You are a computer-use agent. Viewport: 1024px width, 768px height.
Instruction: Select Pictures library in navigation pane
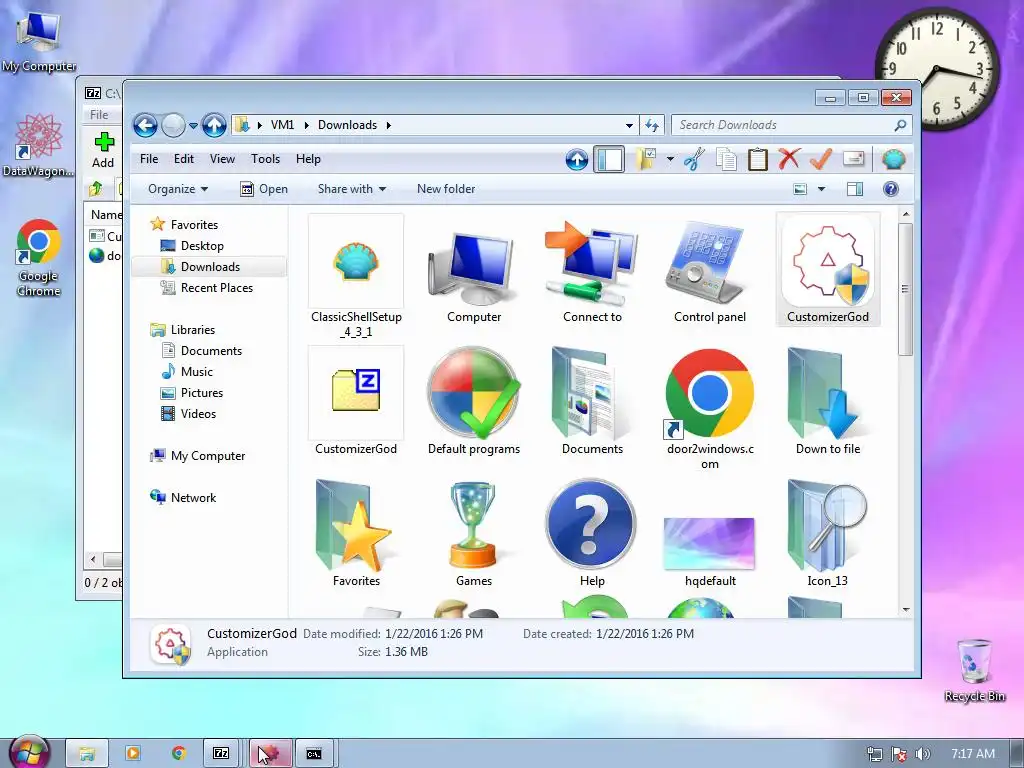pyautogui.click(x=202, y=392)
